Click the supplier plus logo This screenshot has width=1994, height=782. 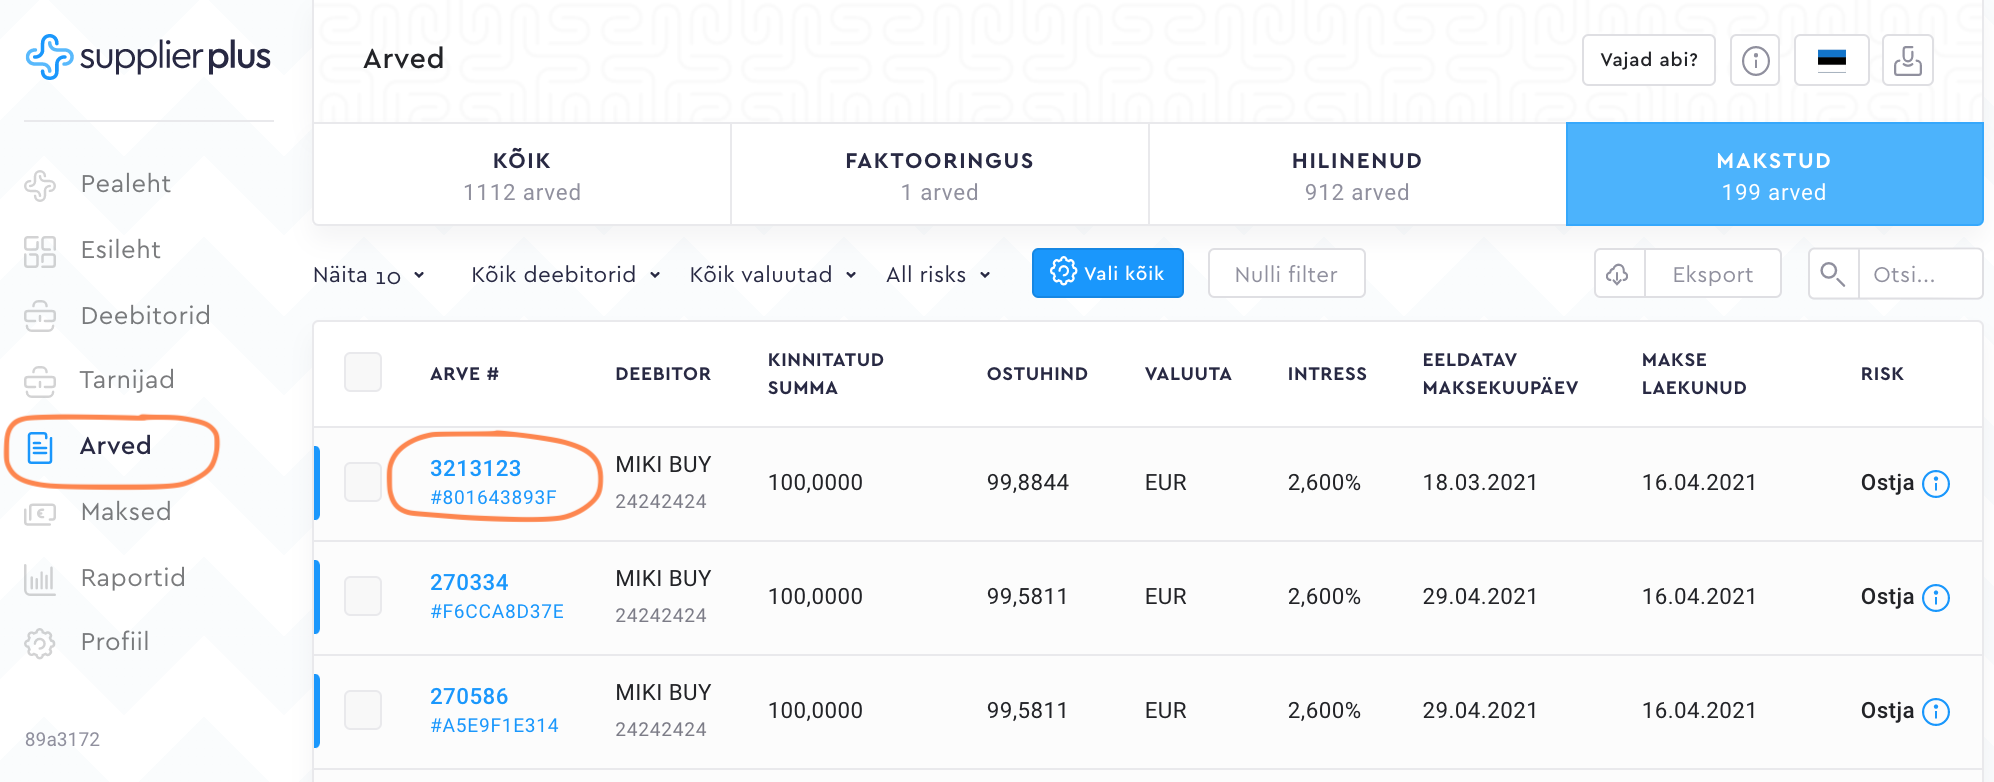148,57
